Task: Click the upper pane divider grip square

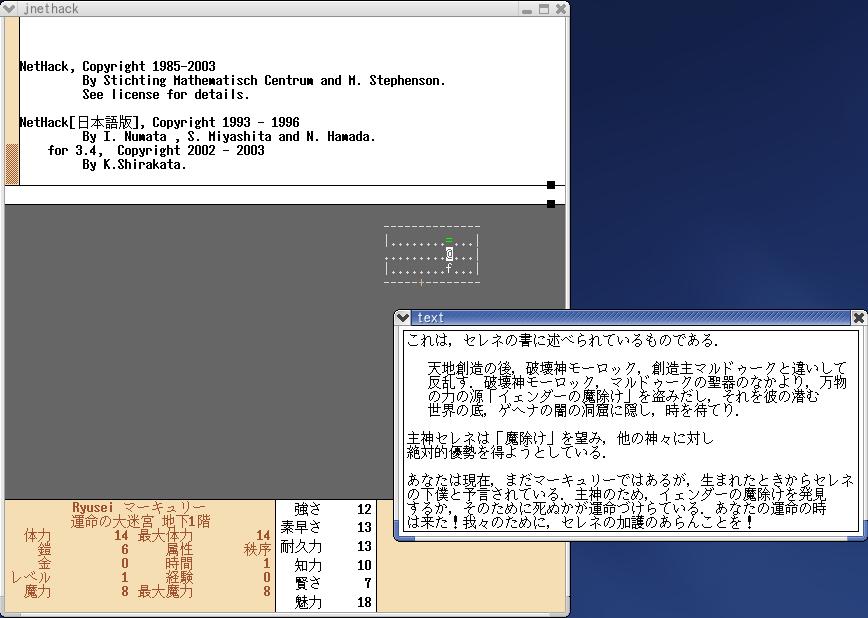Action: [551, 185]
